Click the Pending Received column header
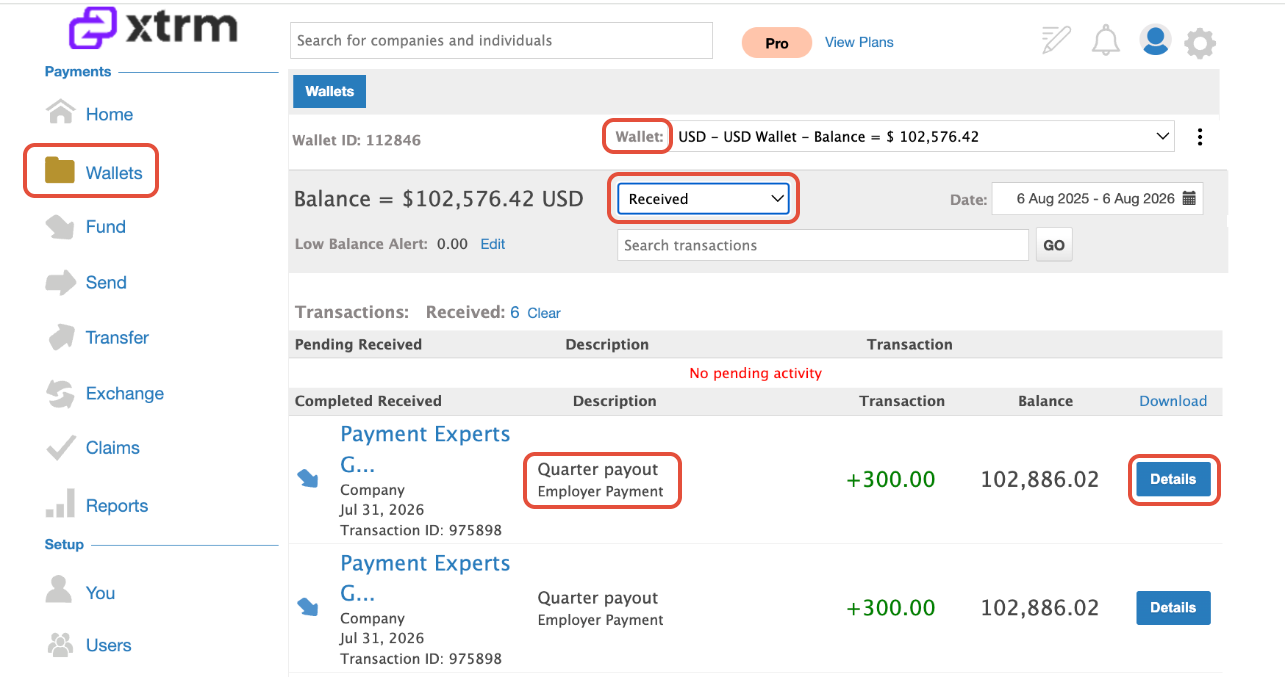1285x677 pixels. point(358,344)
